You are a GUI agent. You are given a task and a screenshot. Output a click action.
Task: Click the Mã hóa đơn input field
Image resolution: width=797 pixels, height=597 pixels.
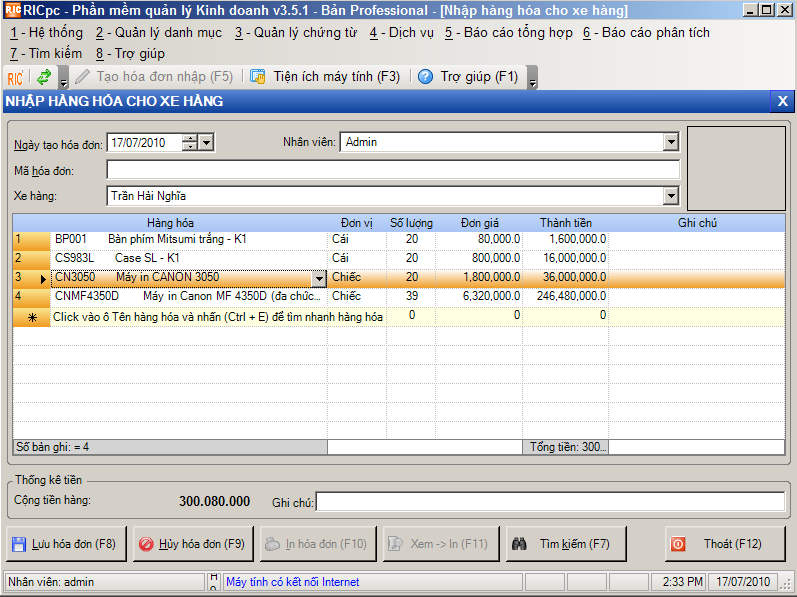click(393, 170)
